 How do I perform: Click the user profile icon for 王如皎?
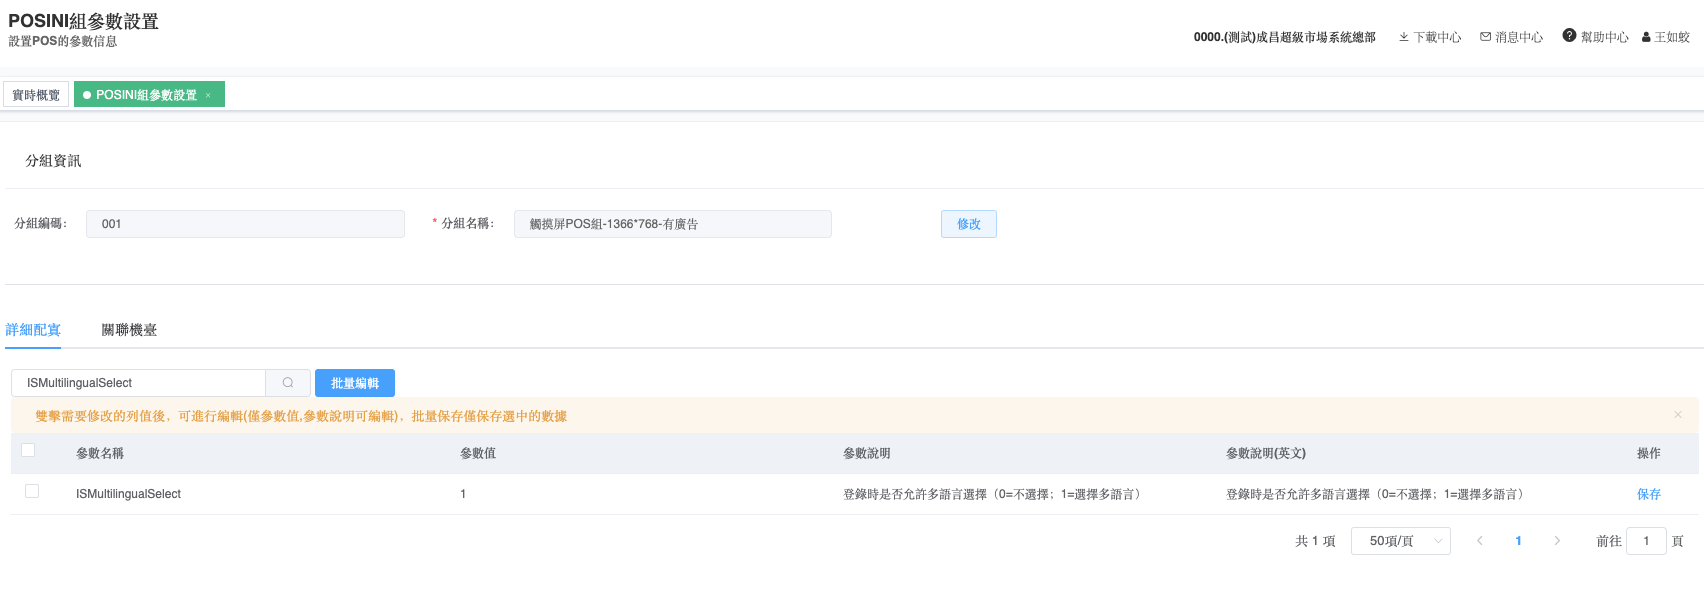point(1646,37)
